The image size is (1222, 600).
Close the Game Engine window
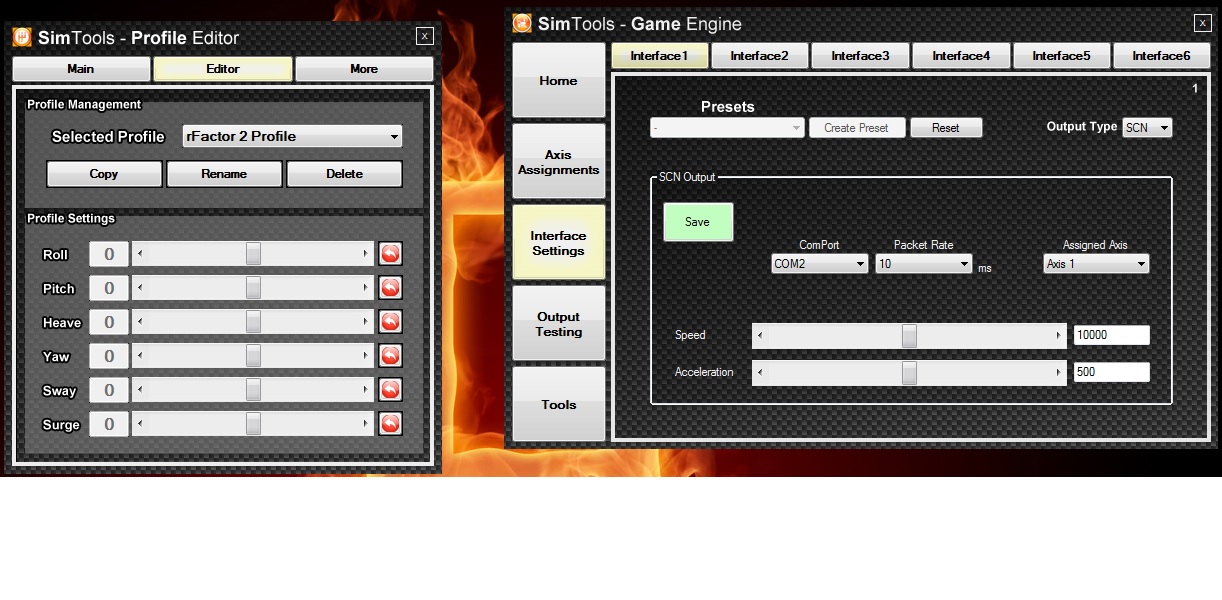pos(1203,23)
